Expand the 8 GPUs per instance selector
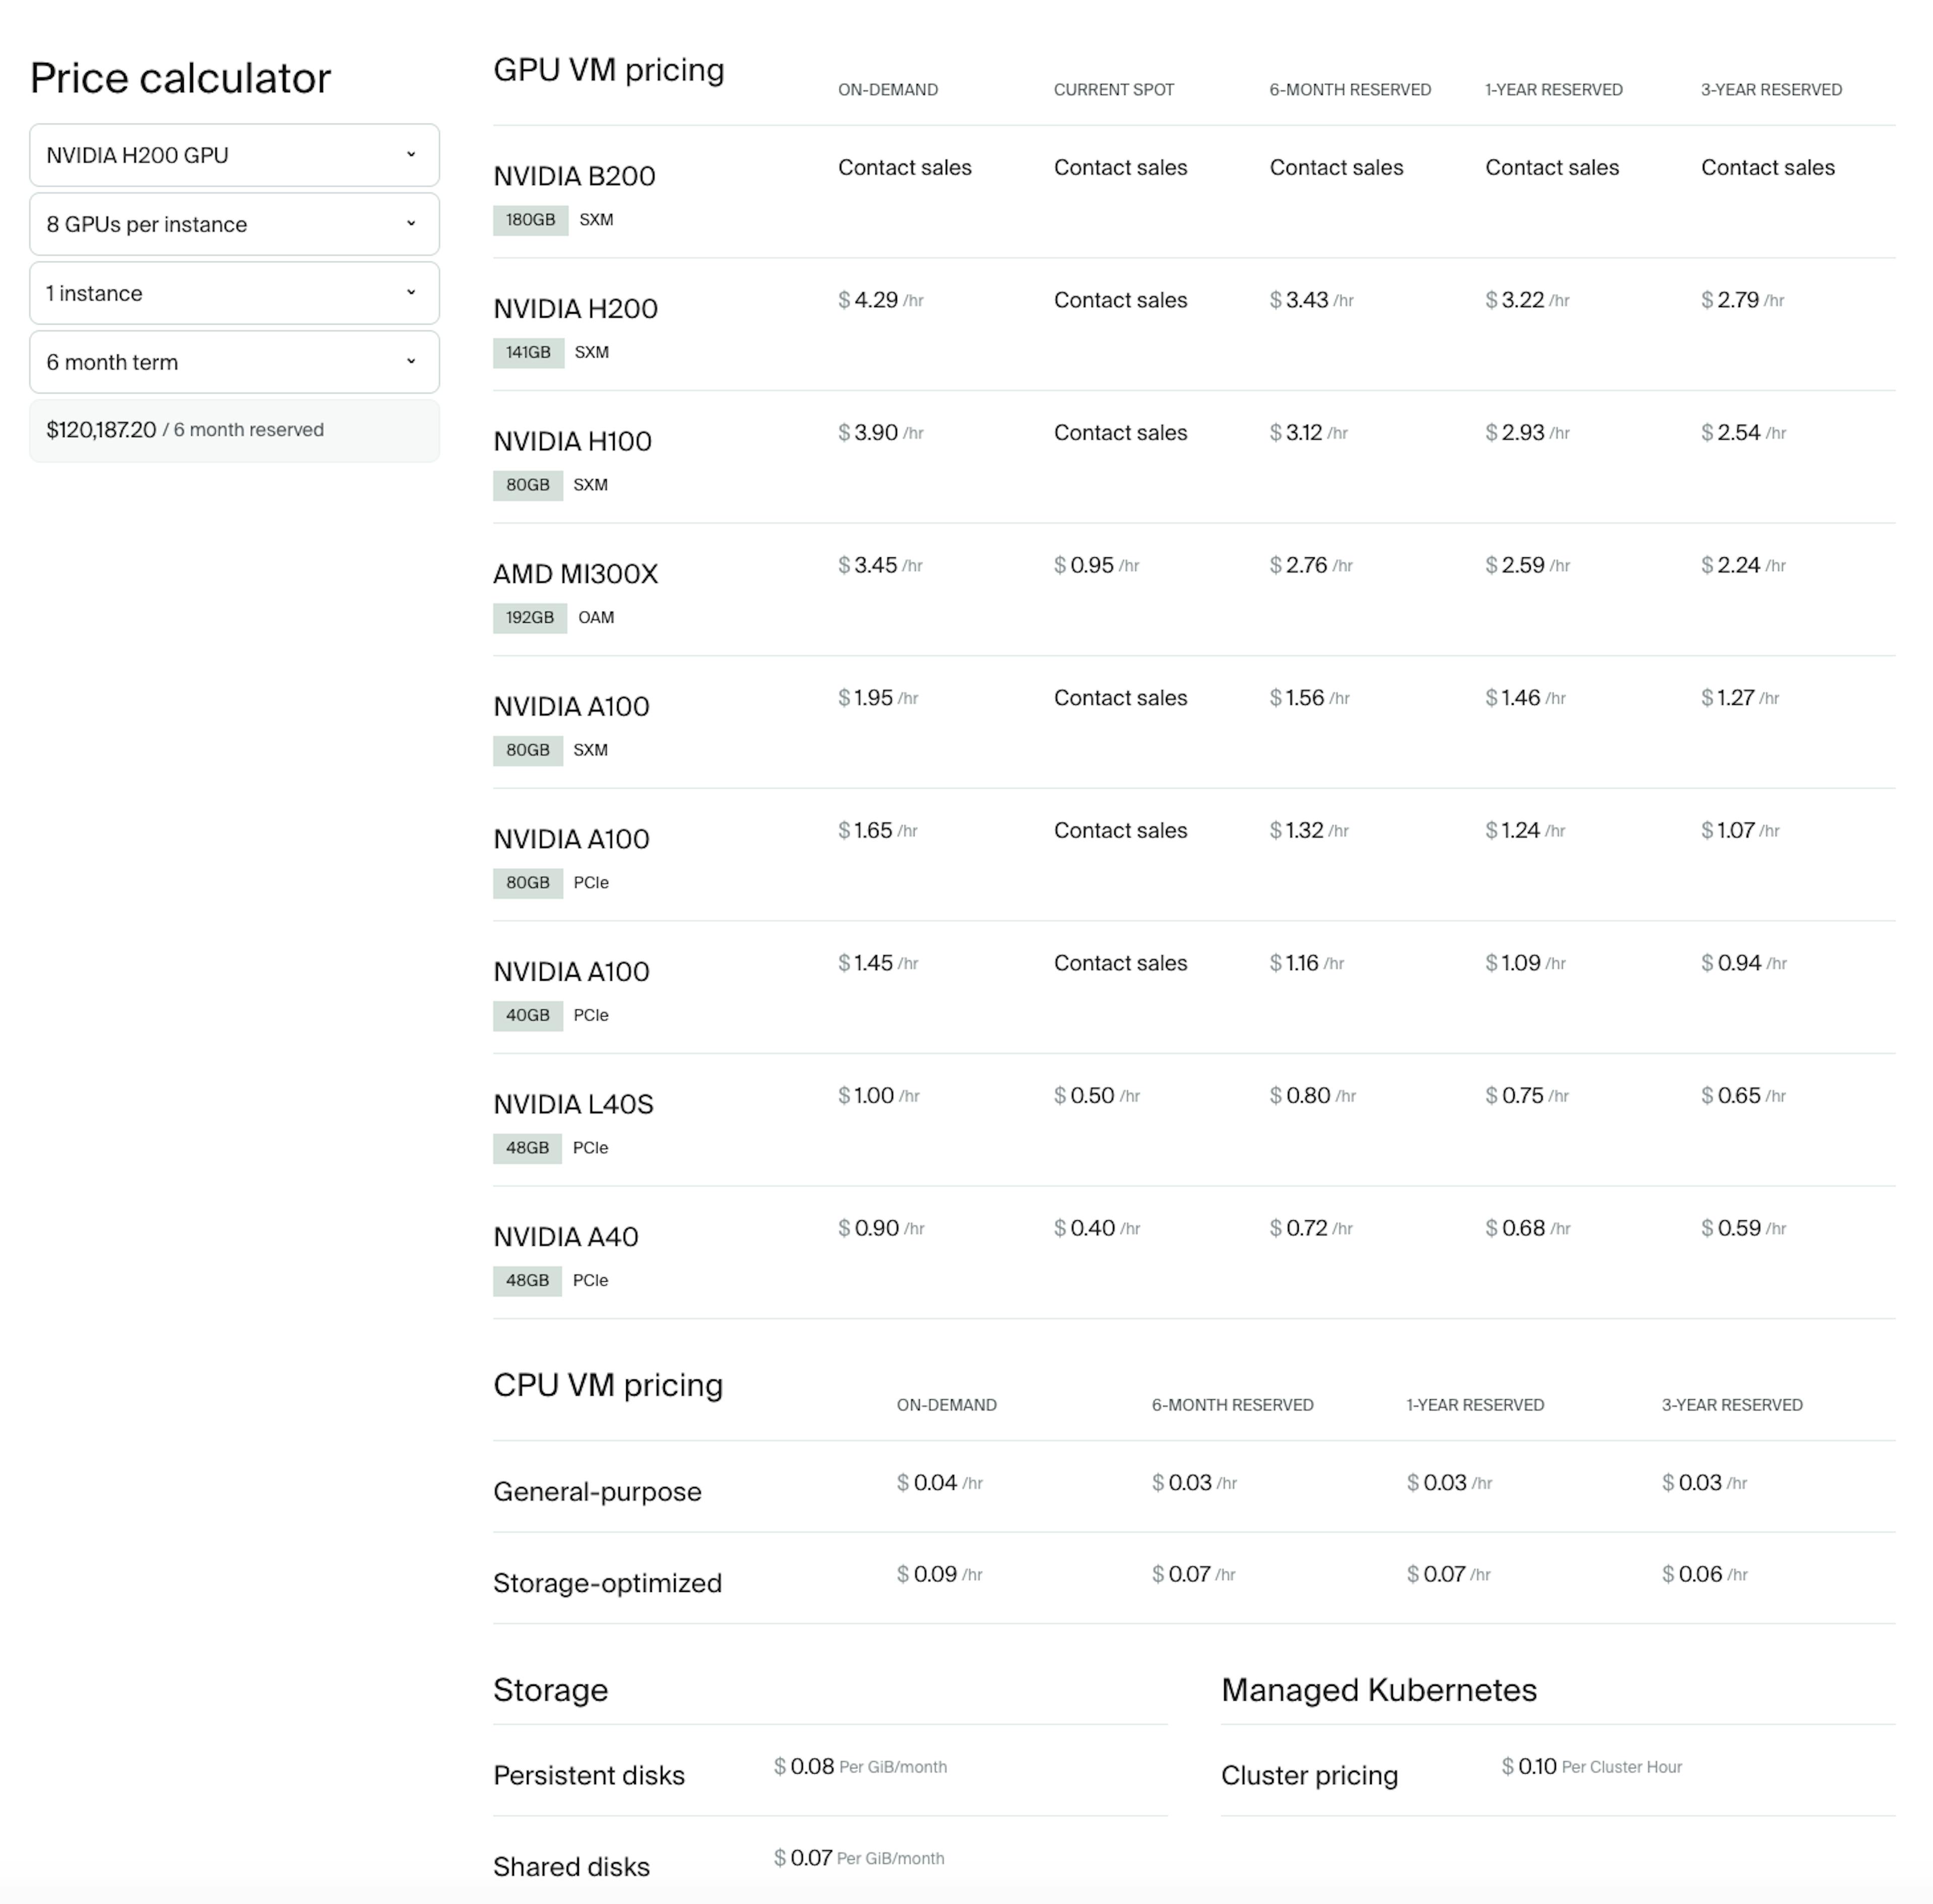This screenshot has width=1933, height=1904. (233, 224)
